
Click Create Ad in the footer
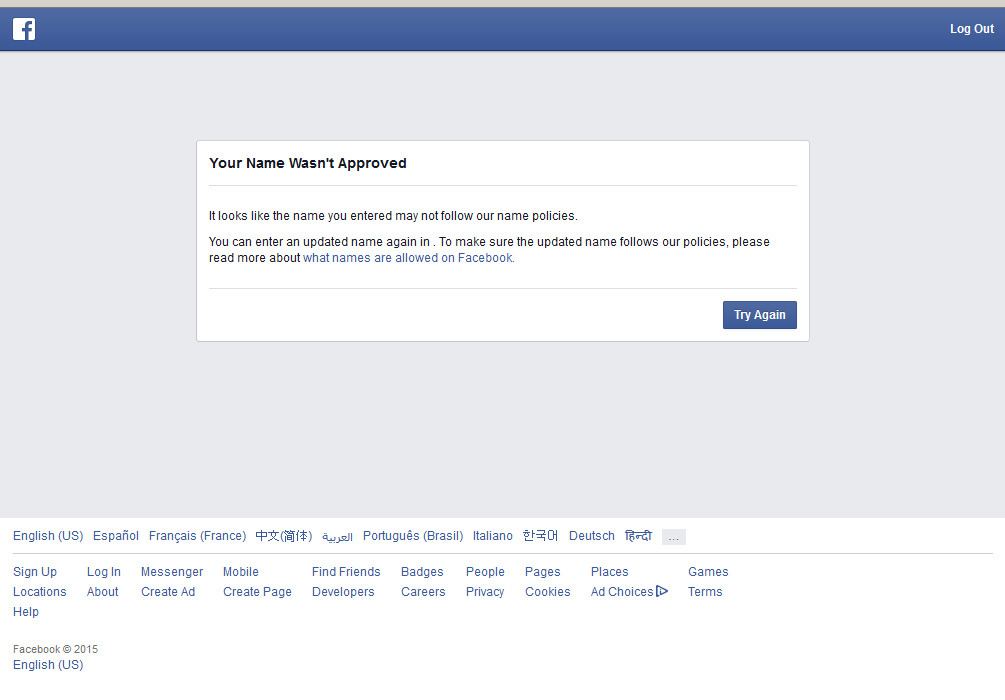(168, 592)
